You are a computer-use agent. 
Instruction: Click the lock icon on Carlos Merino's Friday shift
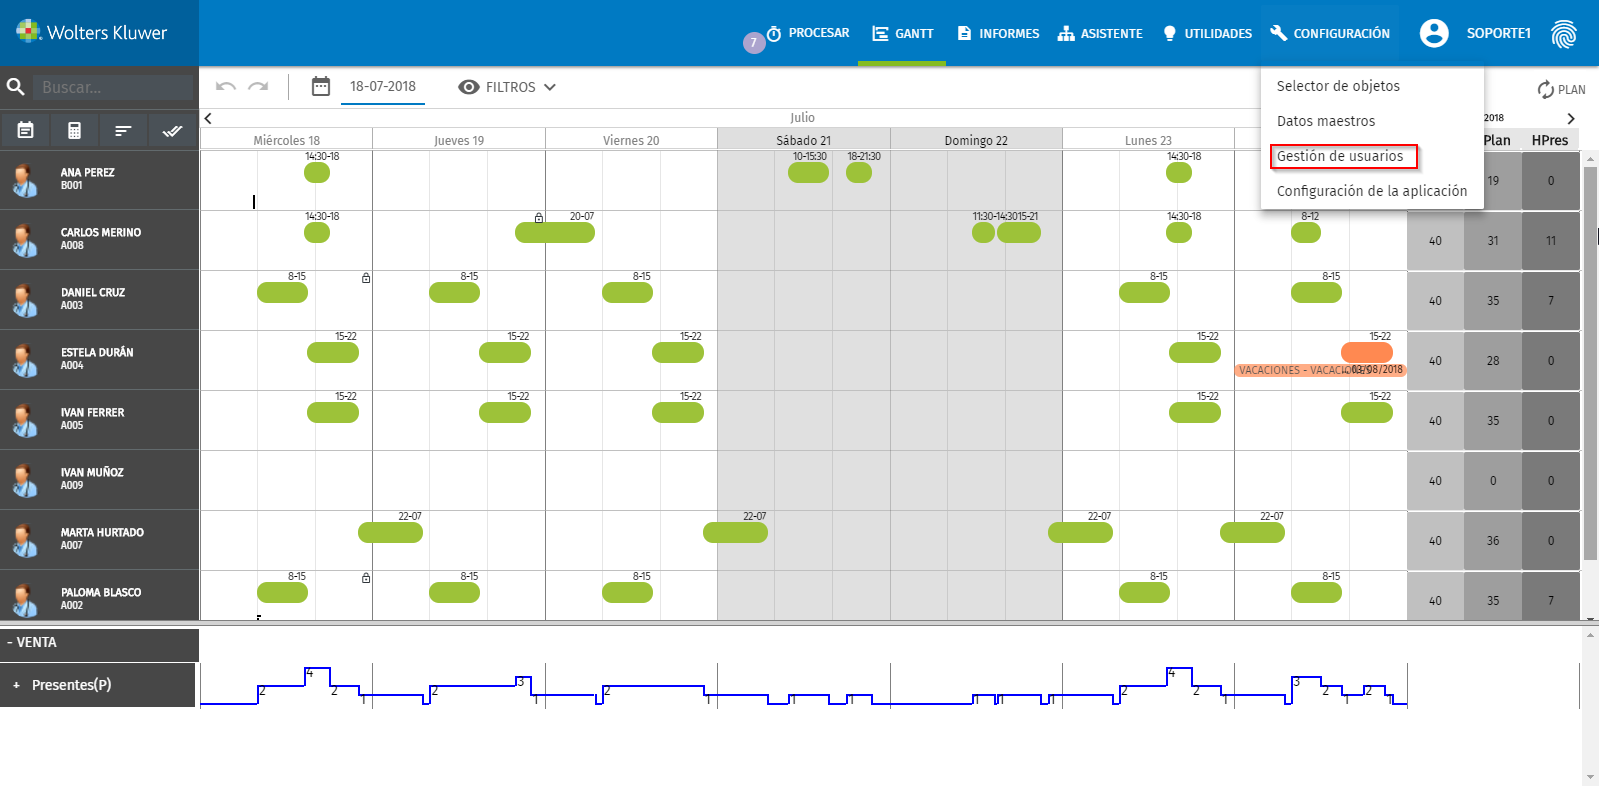click(539, 217)
